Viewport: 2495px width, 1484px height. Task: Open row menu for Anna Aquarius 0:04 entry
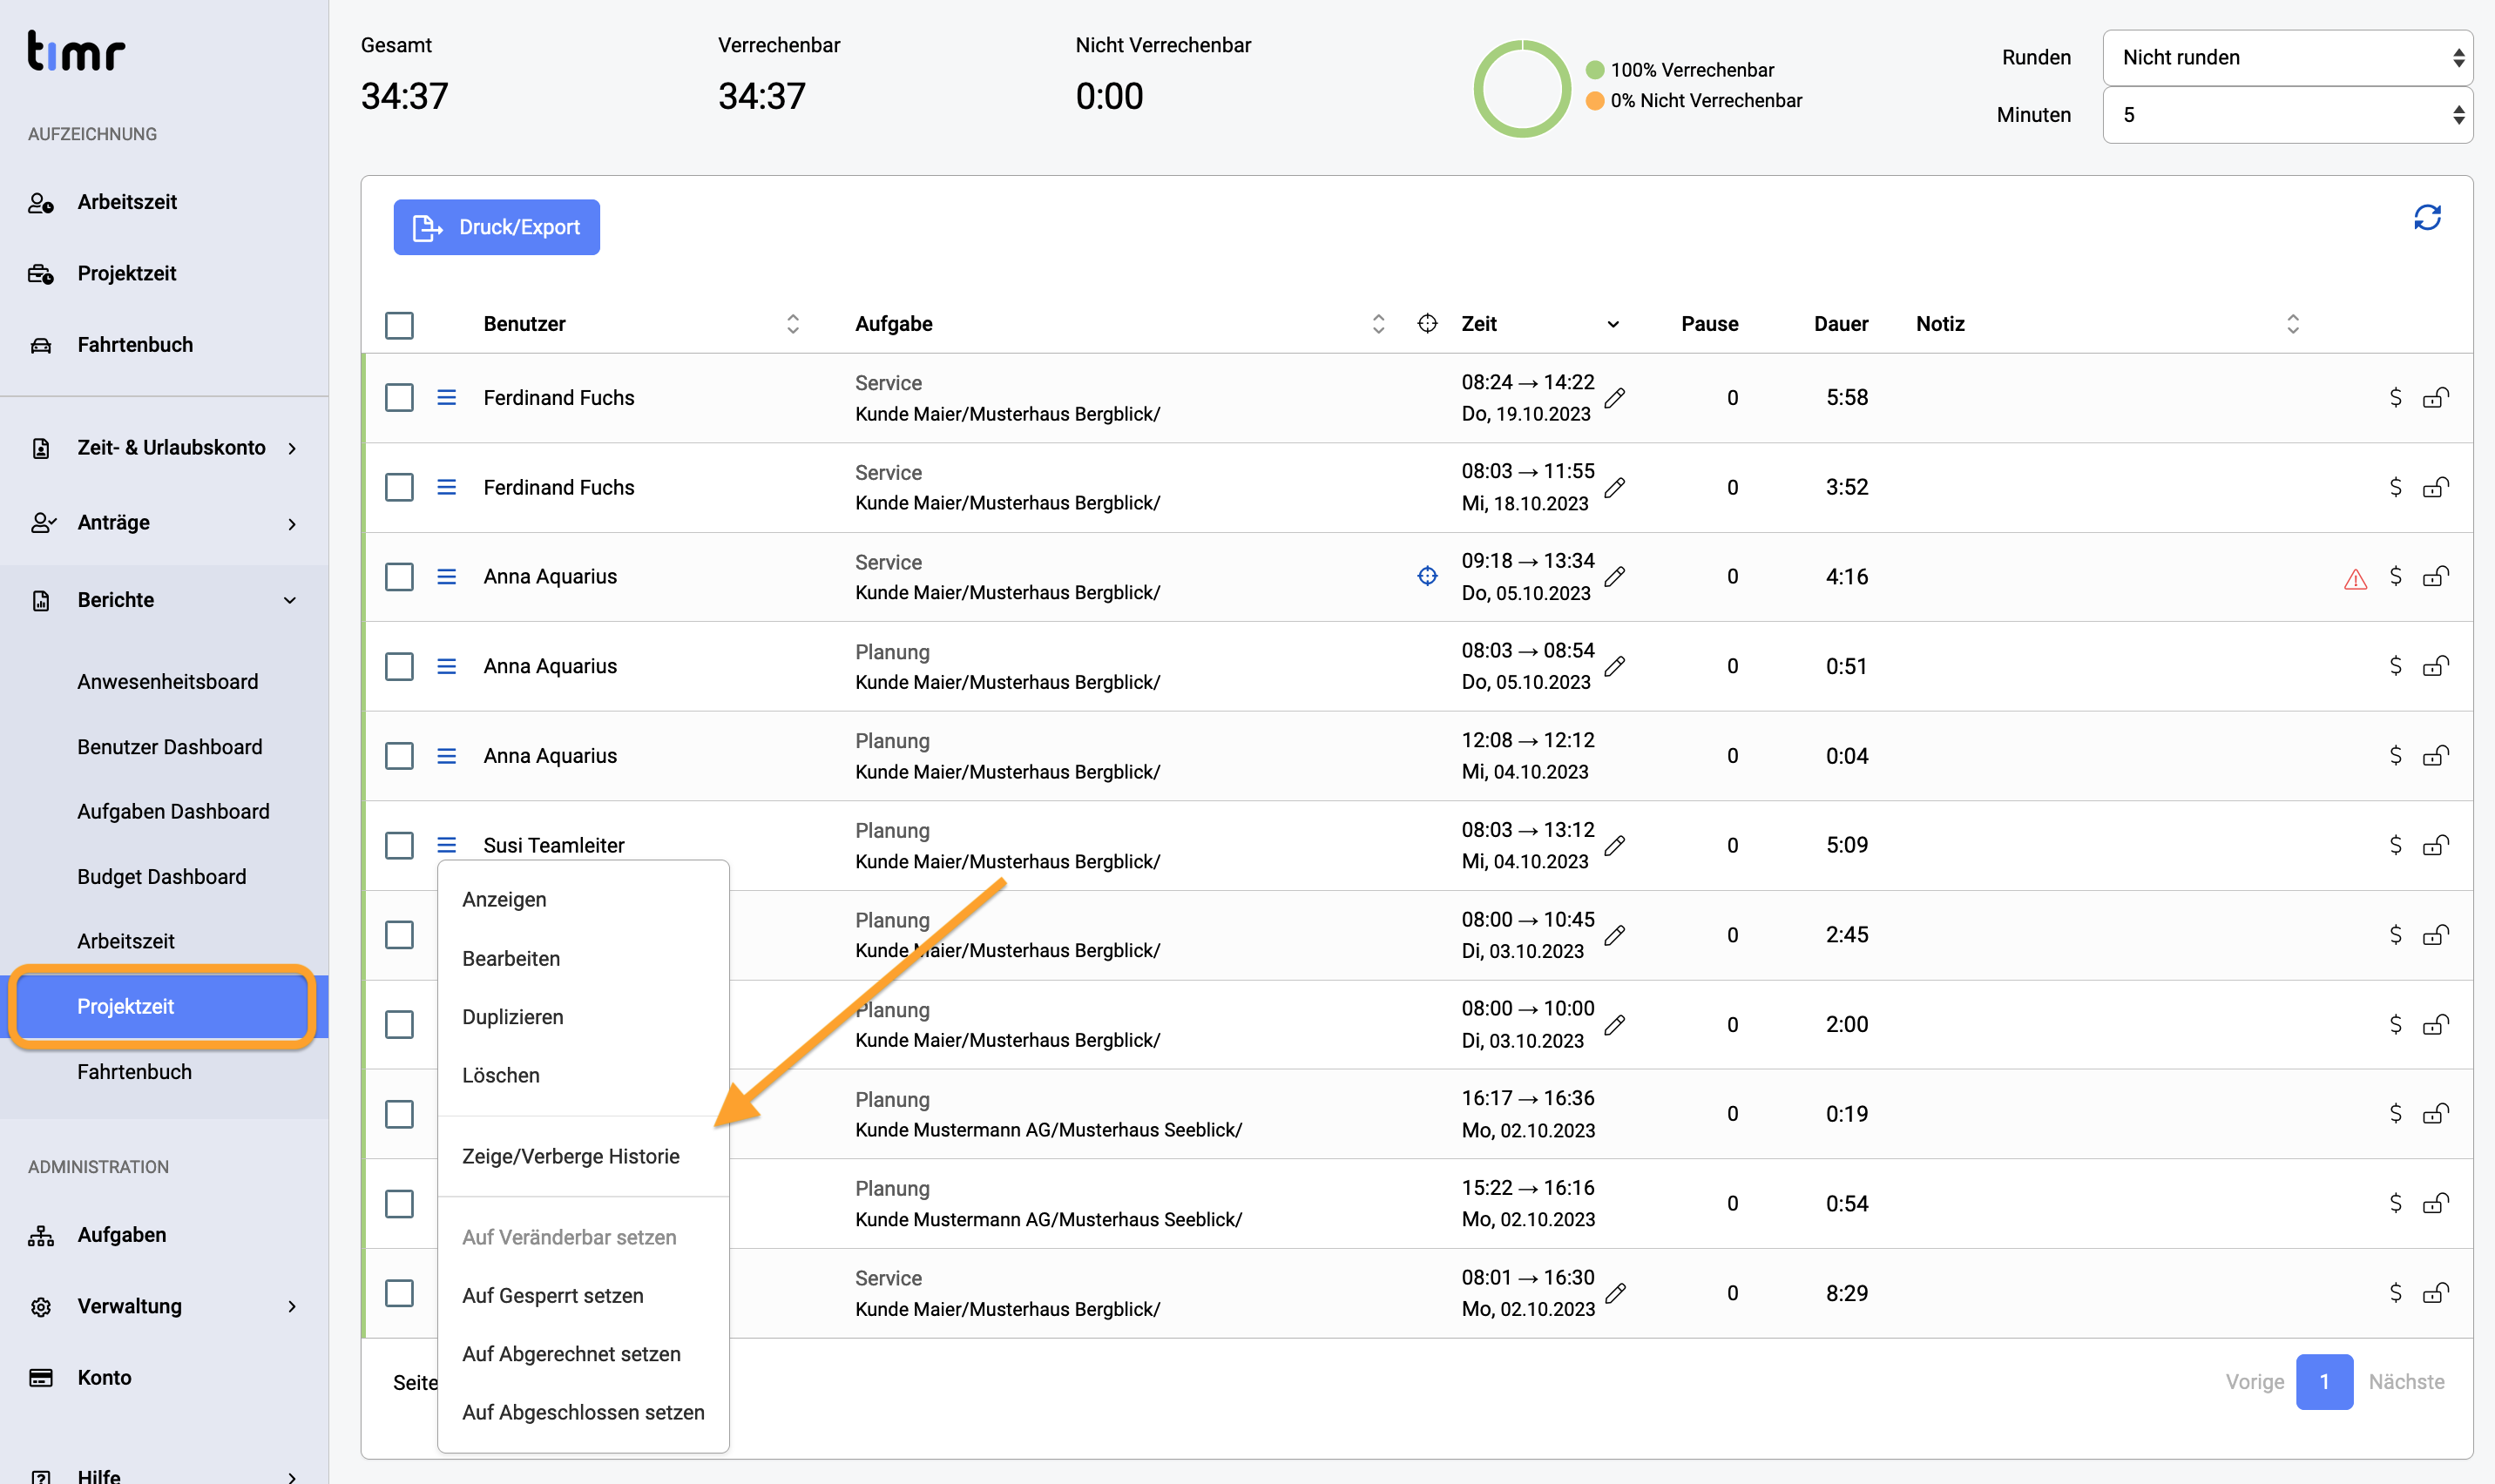[x=447, y=756]
